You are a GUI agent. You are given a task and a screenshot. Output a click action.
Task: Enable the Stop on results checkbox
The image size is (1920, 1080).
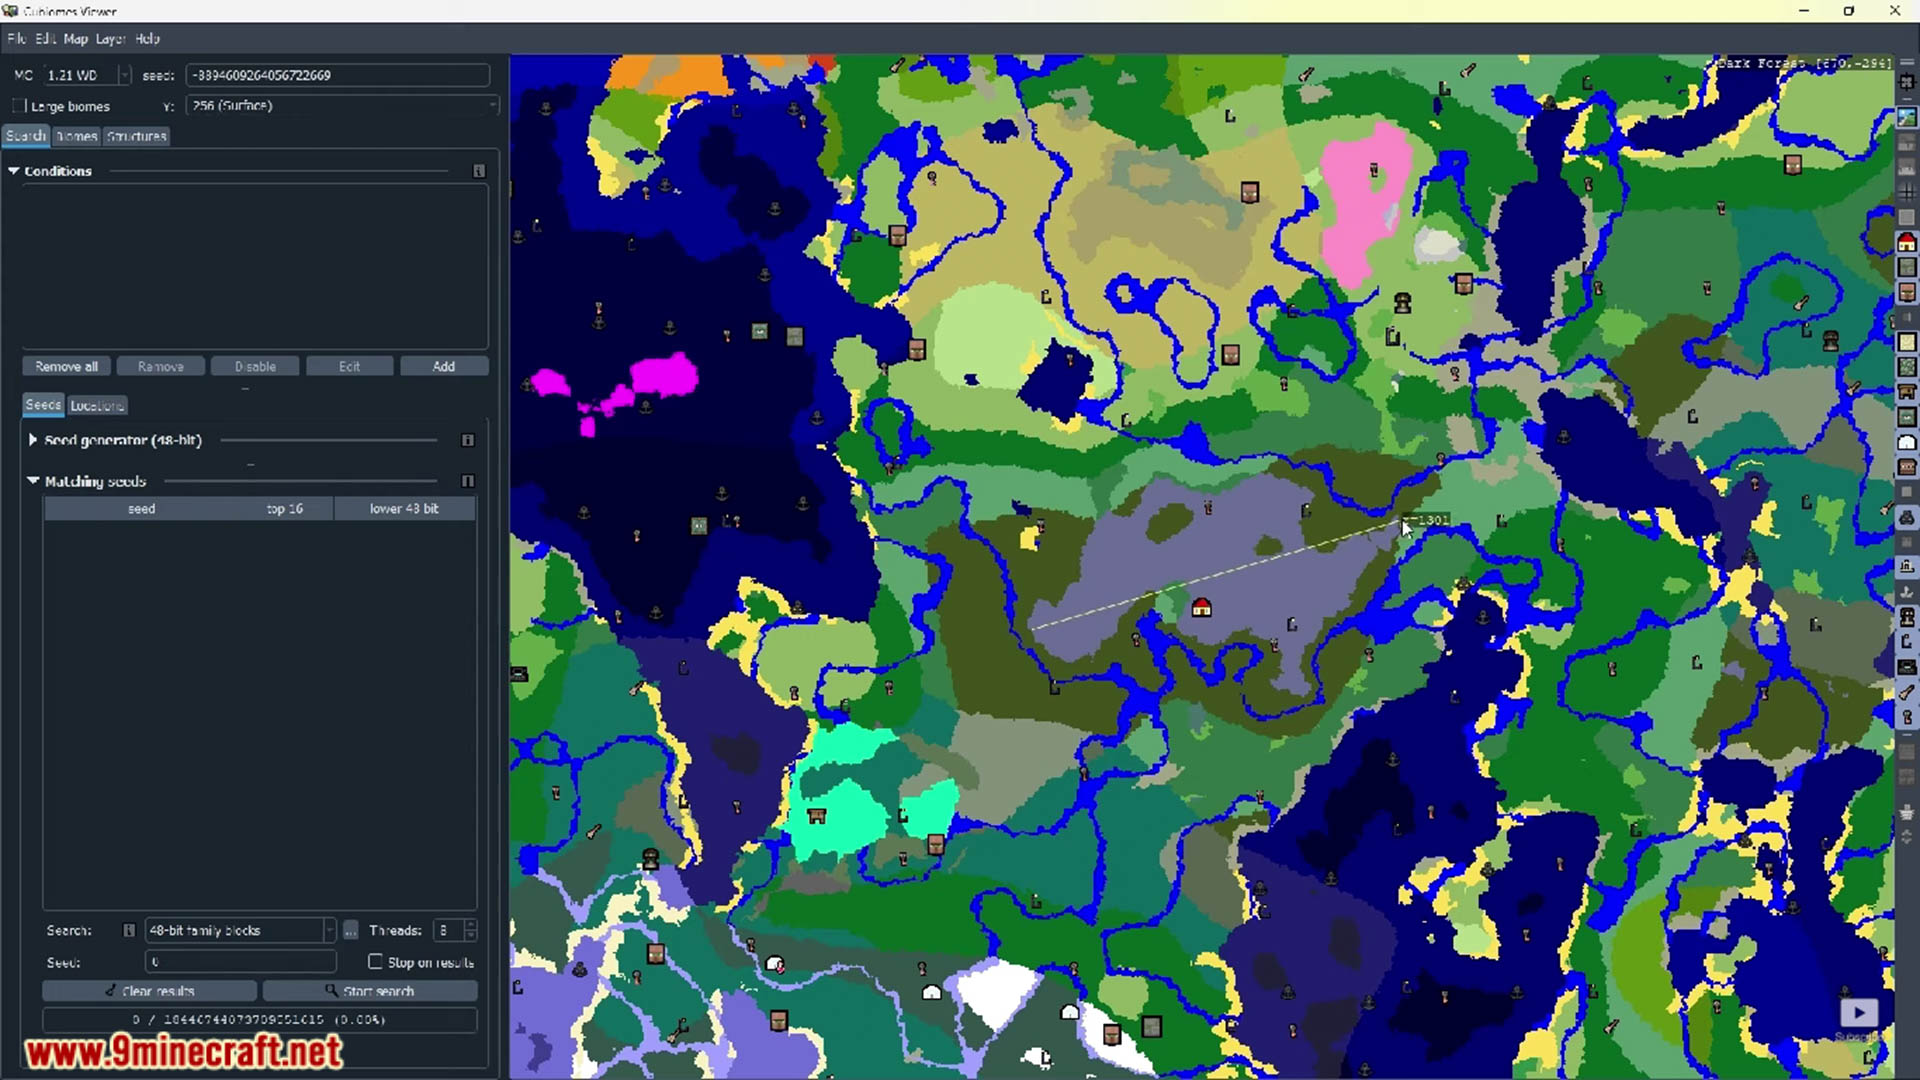(375, 961)
